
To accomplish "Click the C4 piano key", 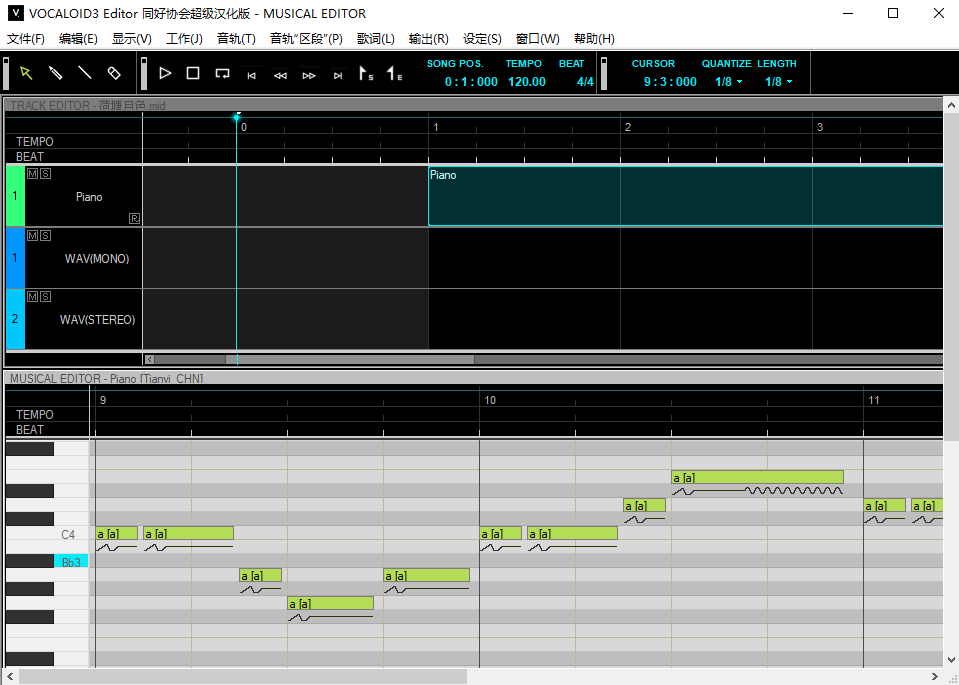I will tap(47, 534).
